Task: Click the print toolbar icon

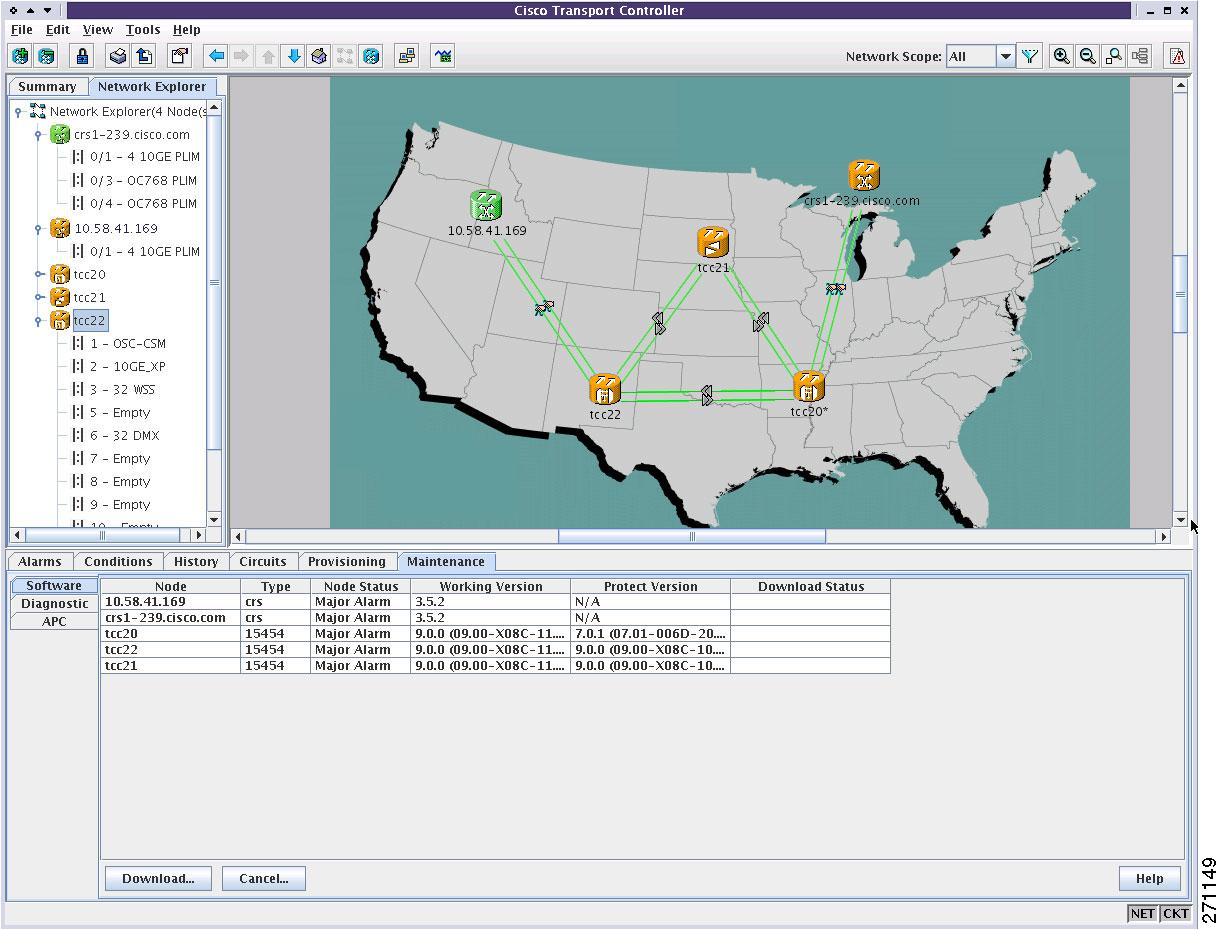Action: pyautogui.click(x=118, y=56)
